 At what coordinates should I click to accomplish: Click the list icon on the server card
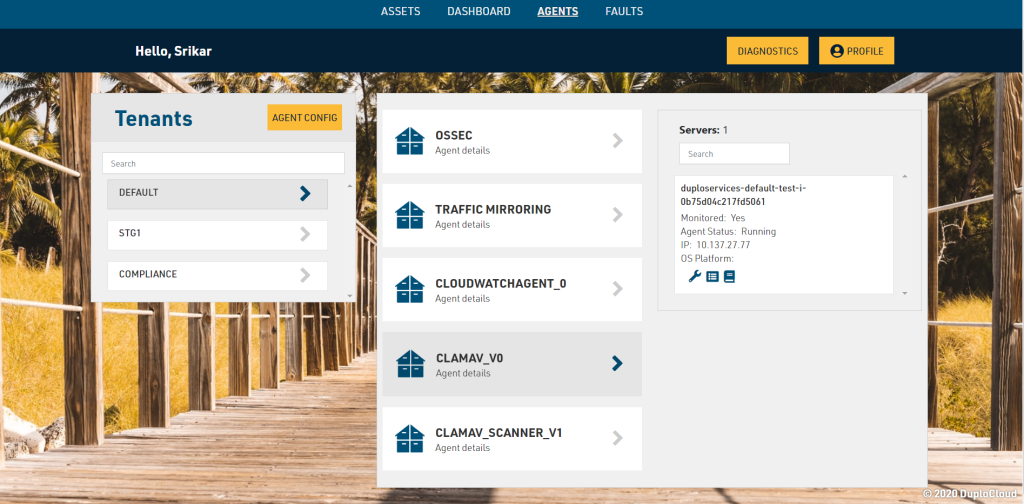coord(712,276)
